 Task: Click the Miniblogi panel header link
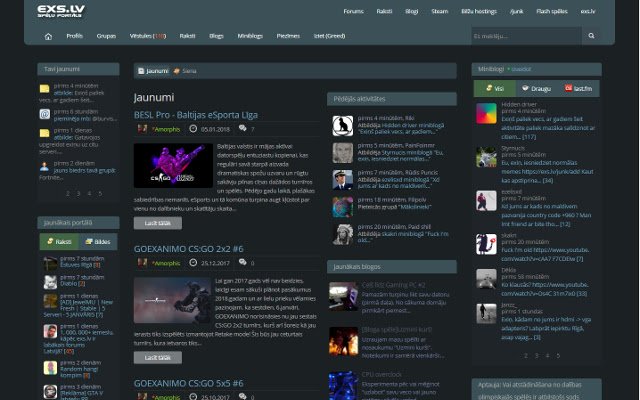pos(491,69)
